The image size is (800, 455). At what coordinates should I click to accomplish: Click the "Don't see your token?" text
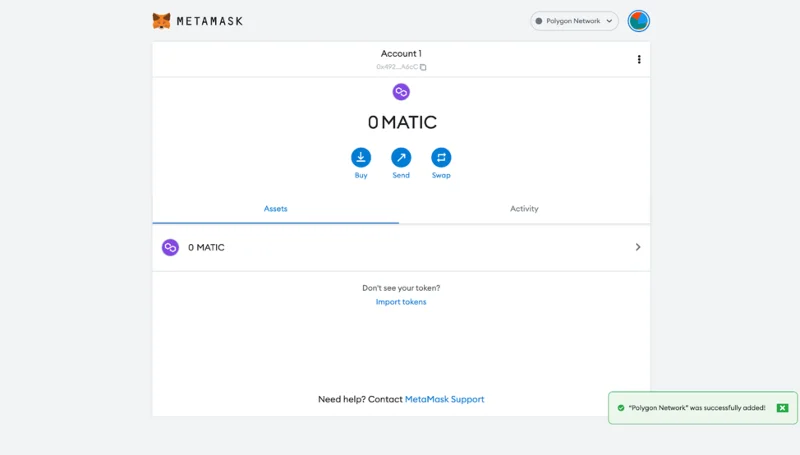coord(401,288)
